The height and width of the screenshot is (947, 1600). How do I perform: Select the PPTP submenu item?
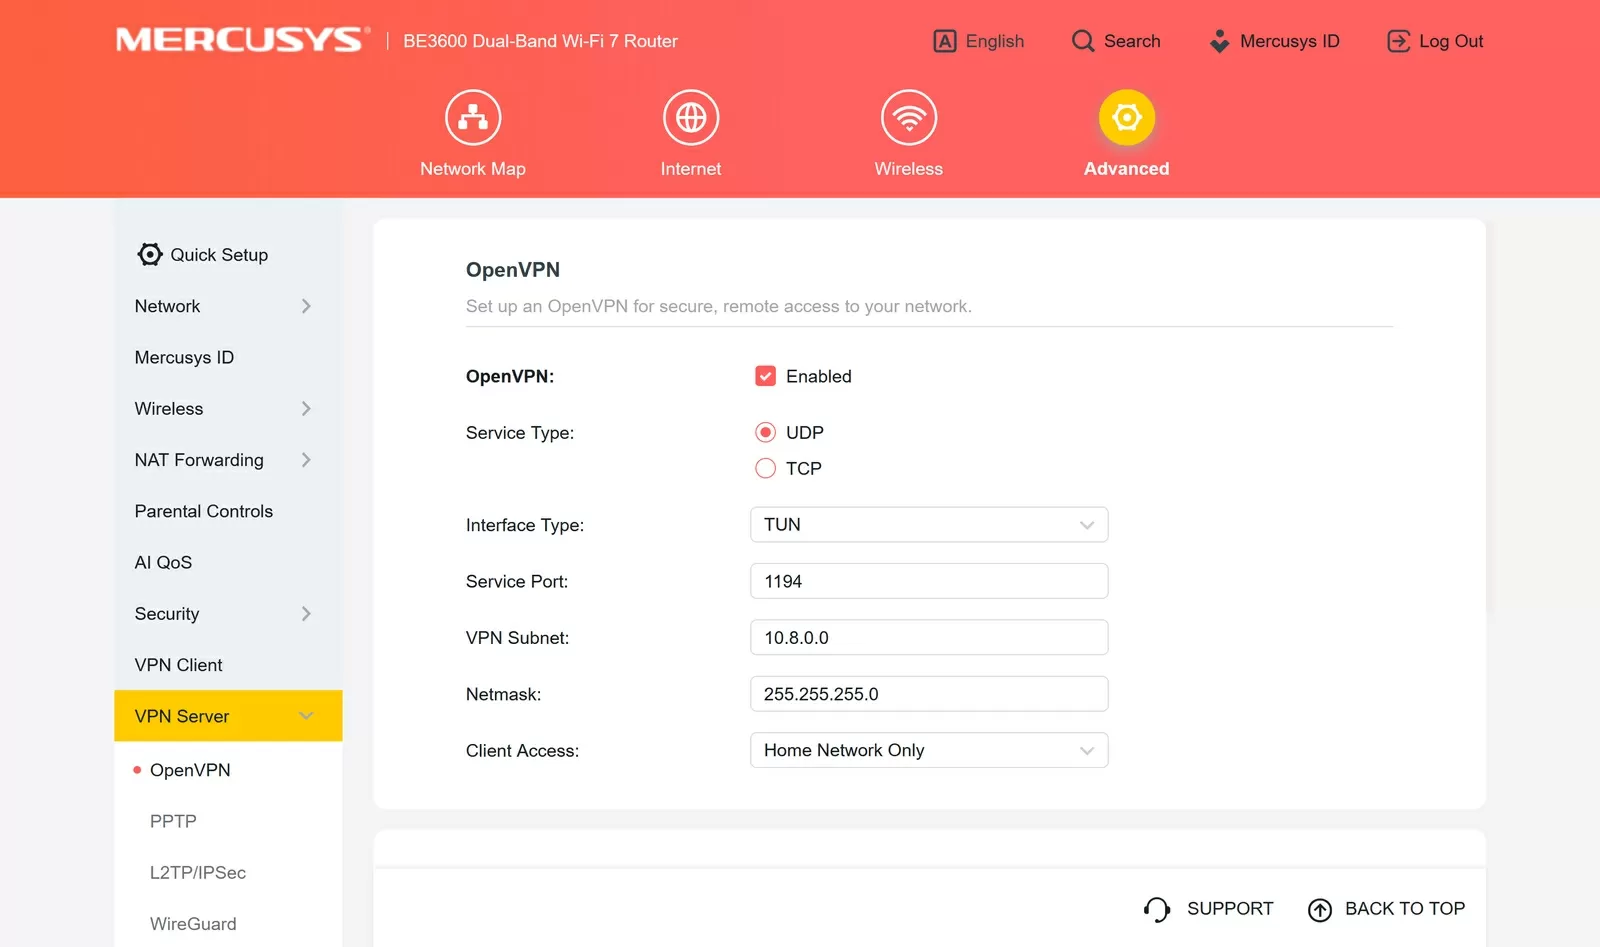173,821
